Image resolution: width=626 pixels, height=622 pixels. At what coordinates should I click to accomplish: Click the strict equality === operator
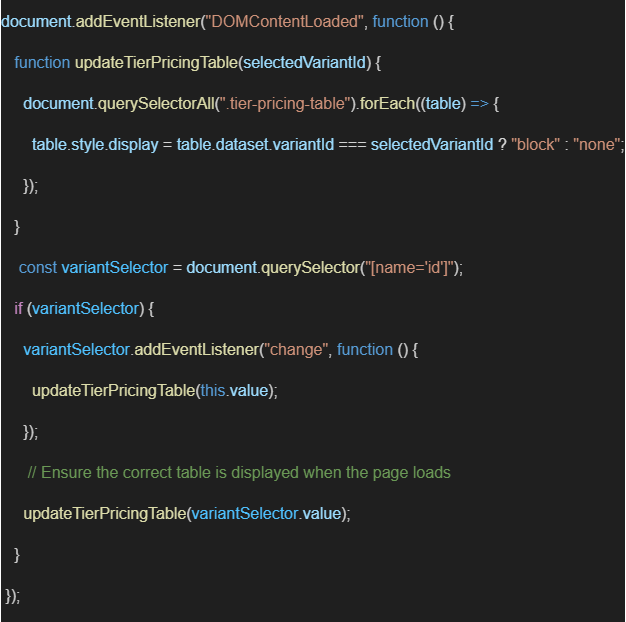tap(352, 145)
